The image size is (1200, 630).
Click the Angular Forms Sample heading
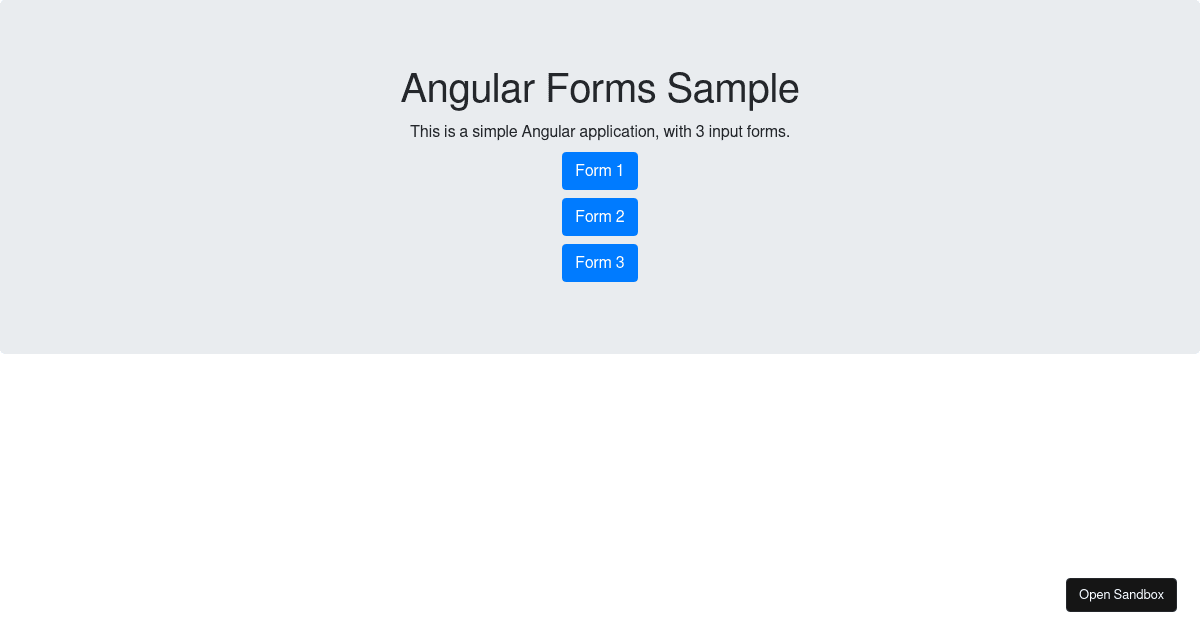(x=600, y=89)
